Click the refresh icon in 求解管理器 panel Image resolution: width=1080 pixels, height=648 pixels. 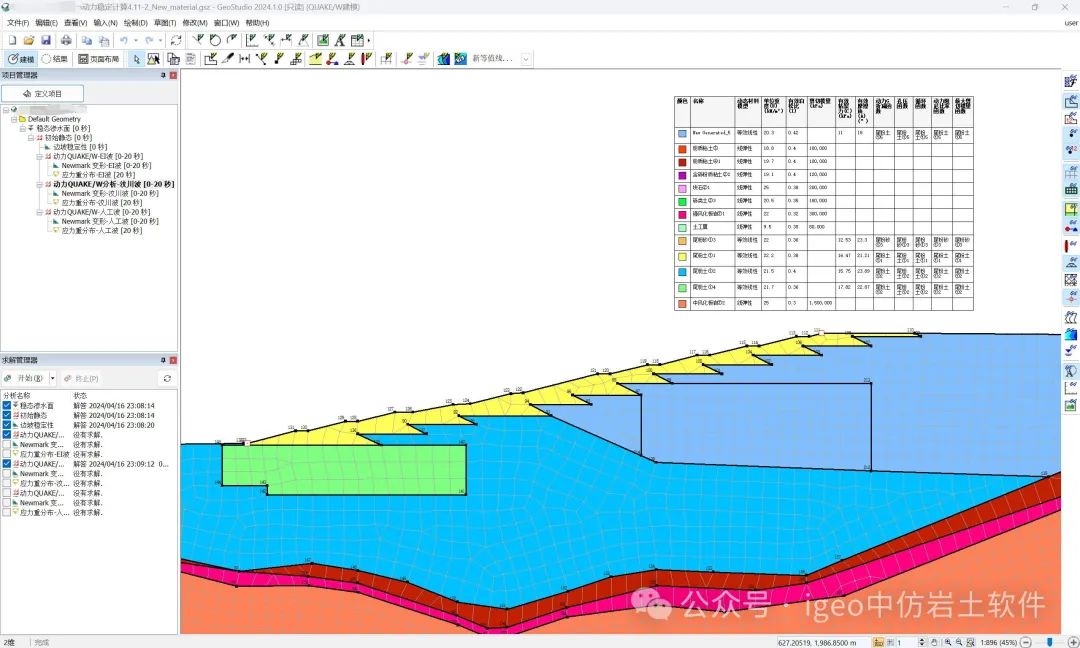click(167, 379)
